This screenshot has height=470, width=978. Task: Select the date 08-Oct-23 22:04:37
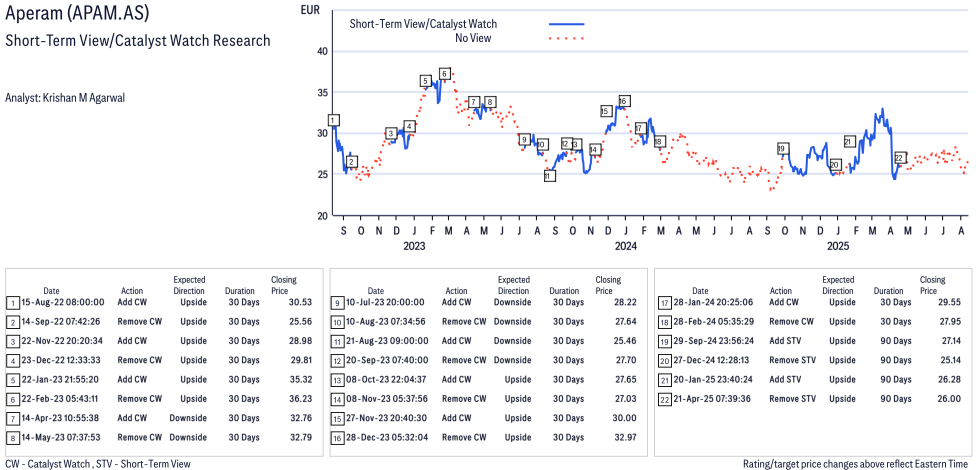pyautogui.click(x=388, y=380)
